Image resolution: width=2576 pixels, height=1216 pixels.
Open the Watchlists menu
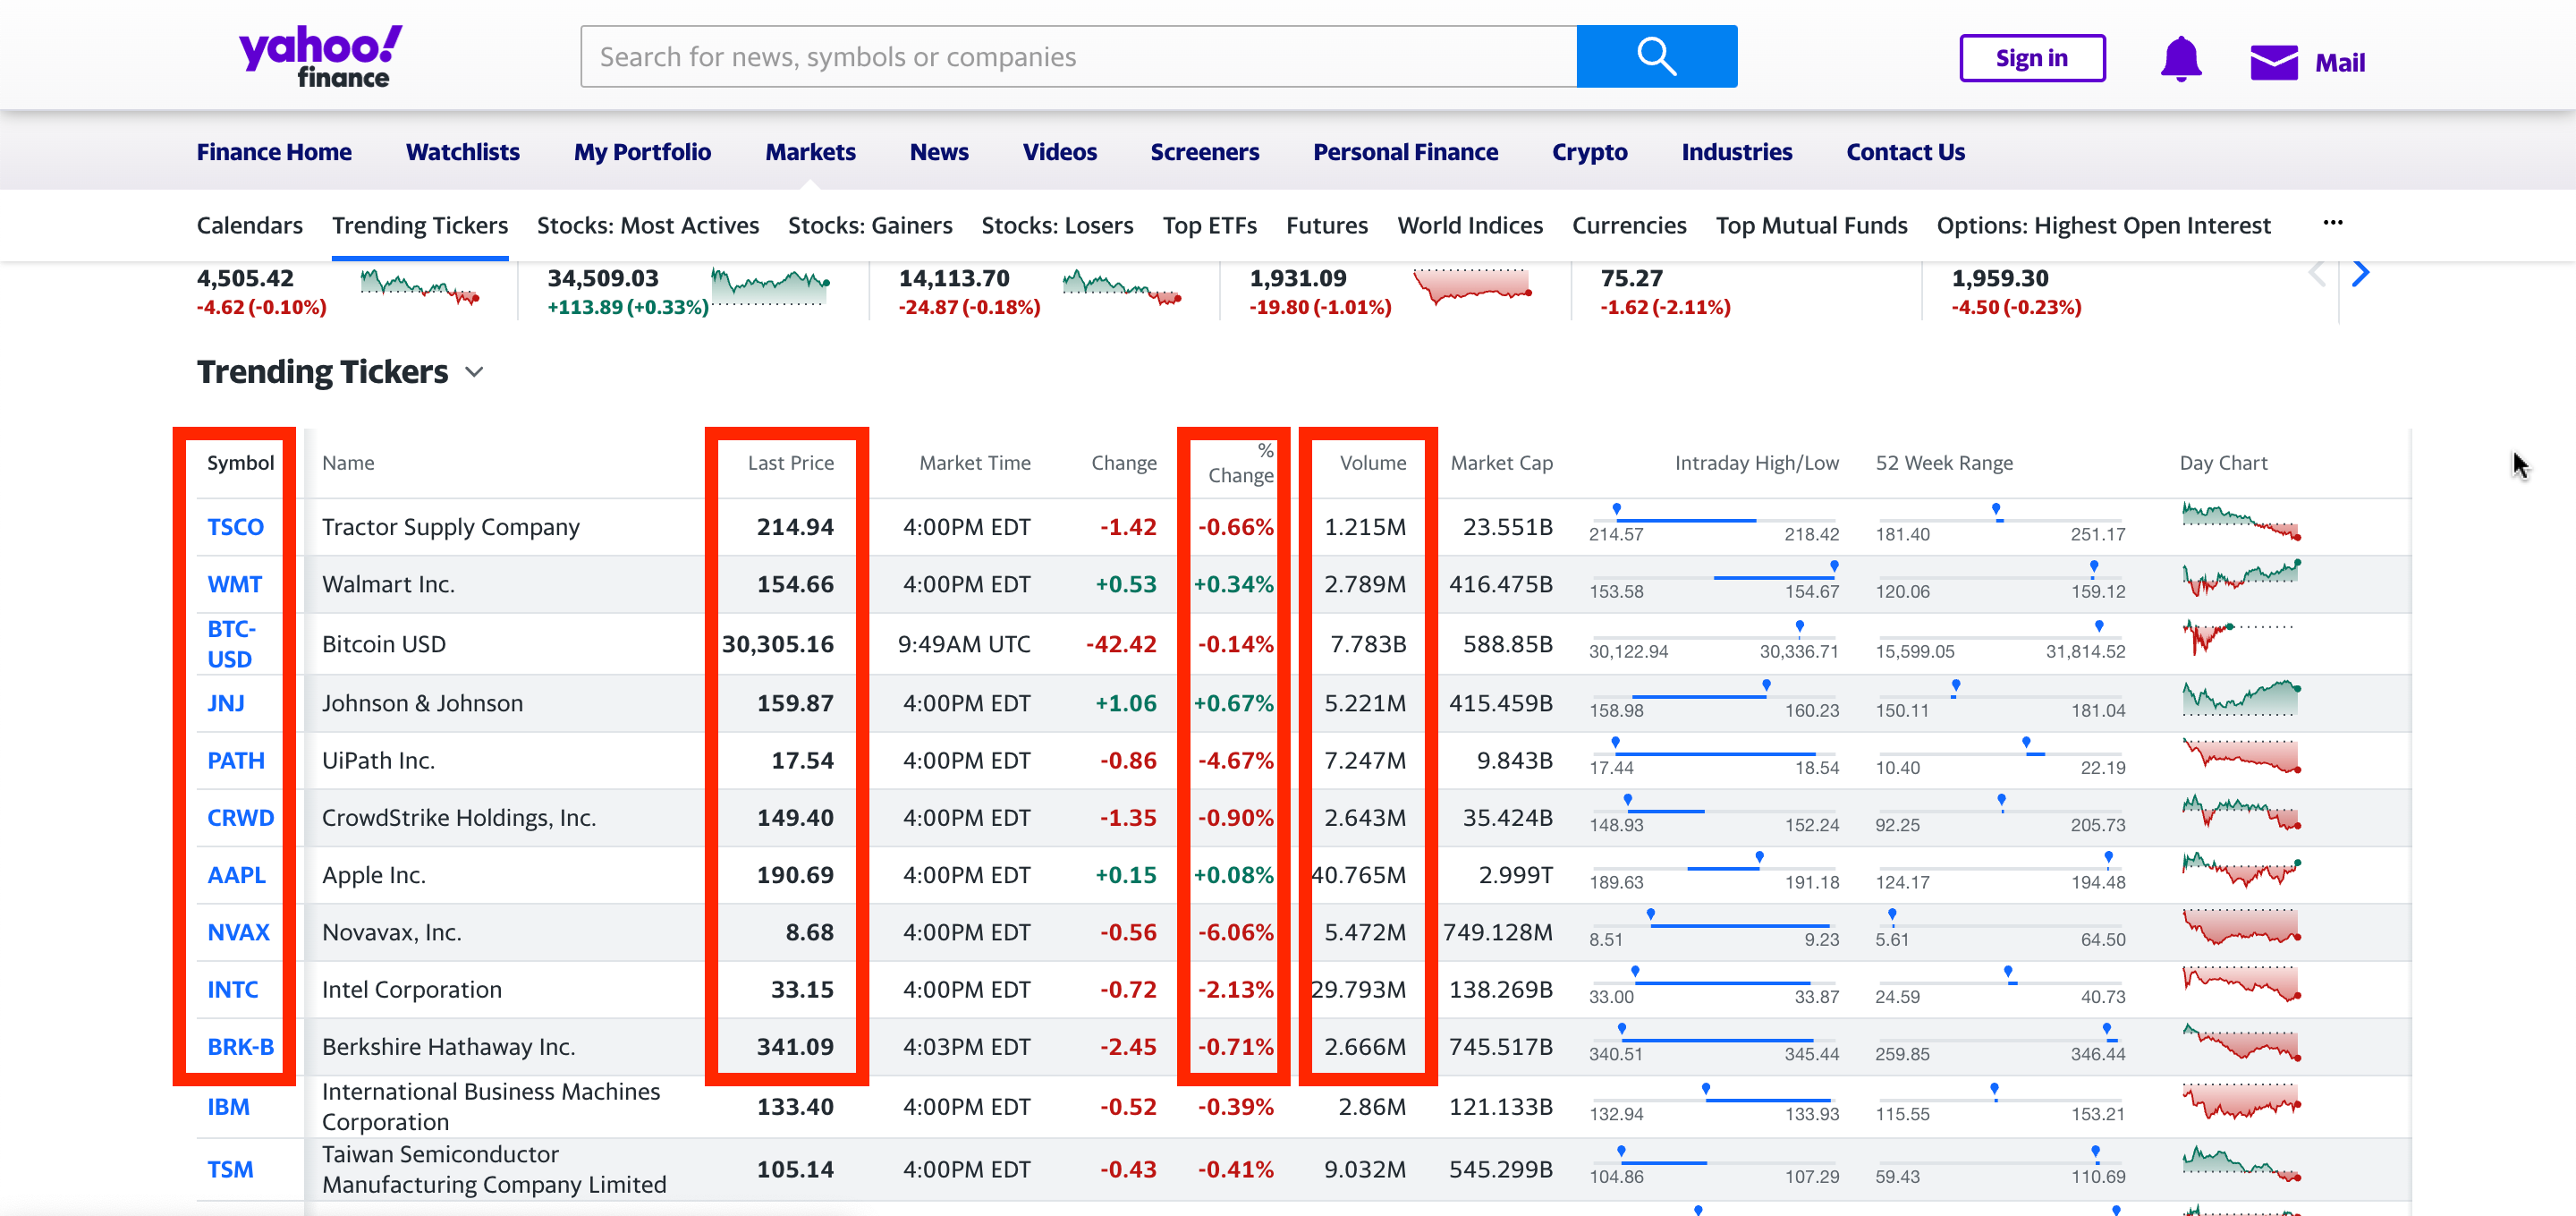coord(462,152)
